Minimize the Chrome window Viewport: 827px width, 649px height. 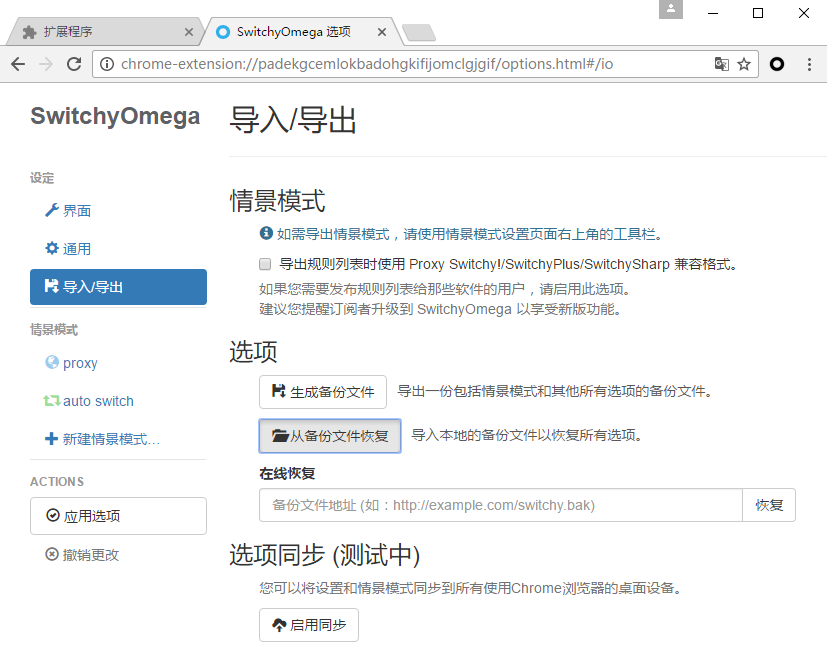(713, 13)
